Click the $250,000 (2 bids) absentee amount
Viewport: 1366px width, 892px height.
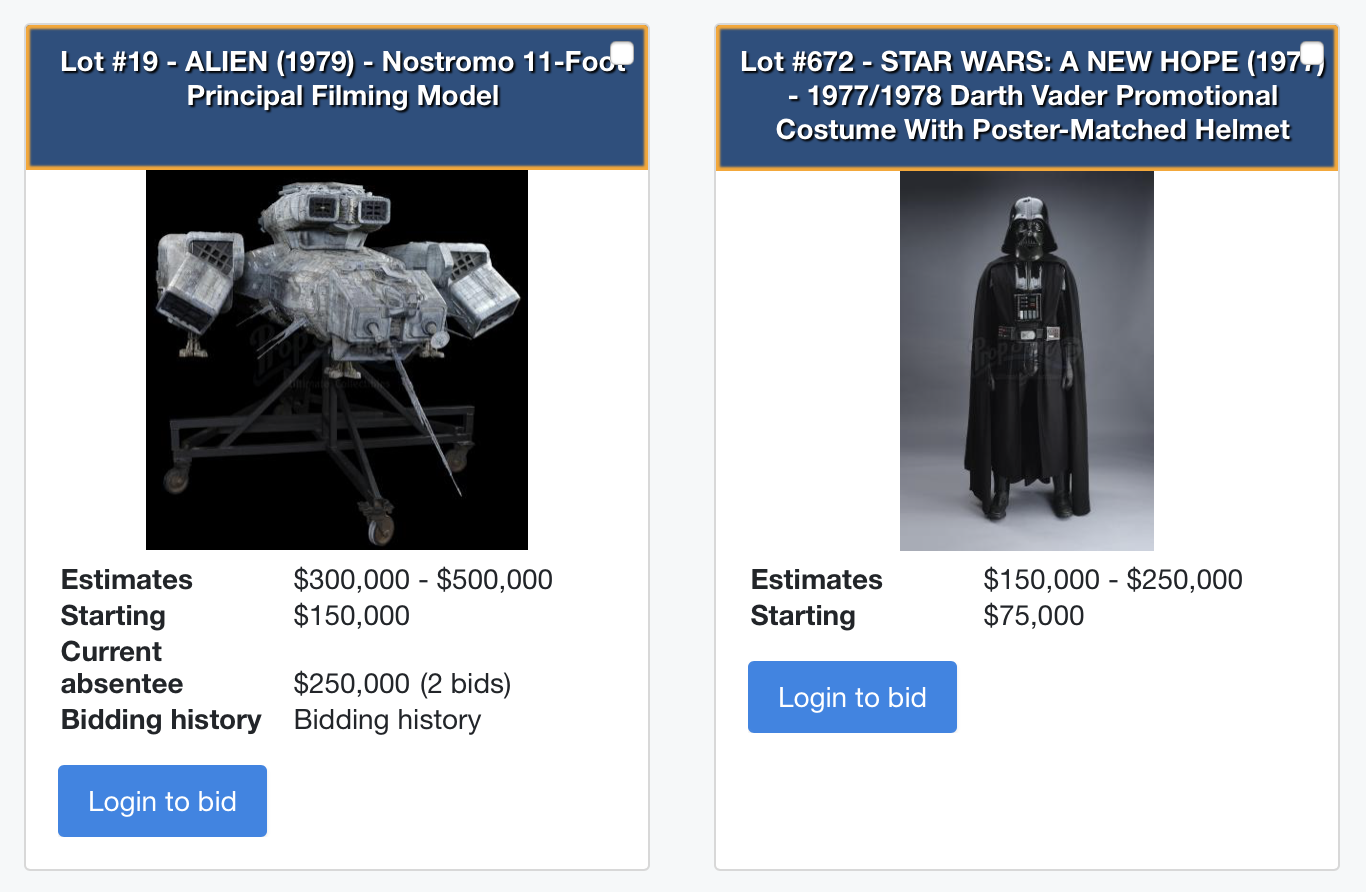[402, 684]
